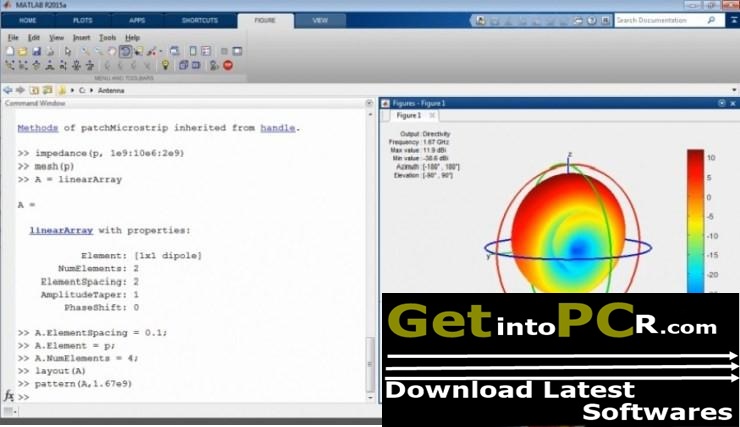Open the Tools menu
This screenshot has width=740, height=427.
[107, 37]
